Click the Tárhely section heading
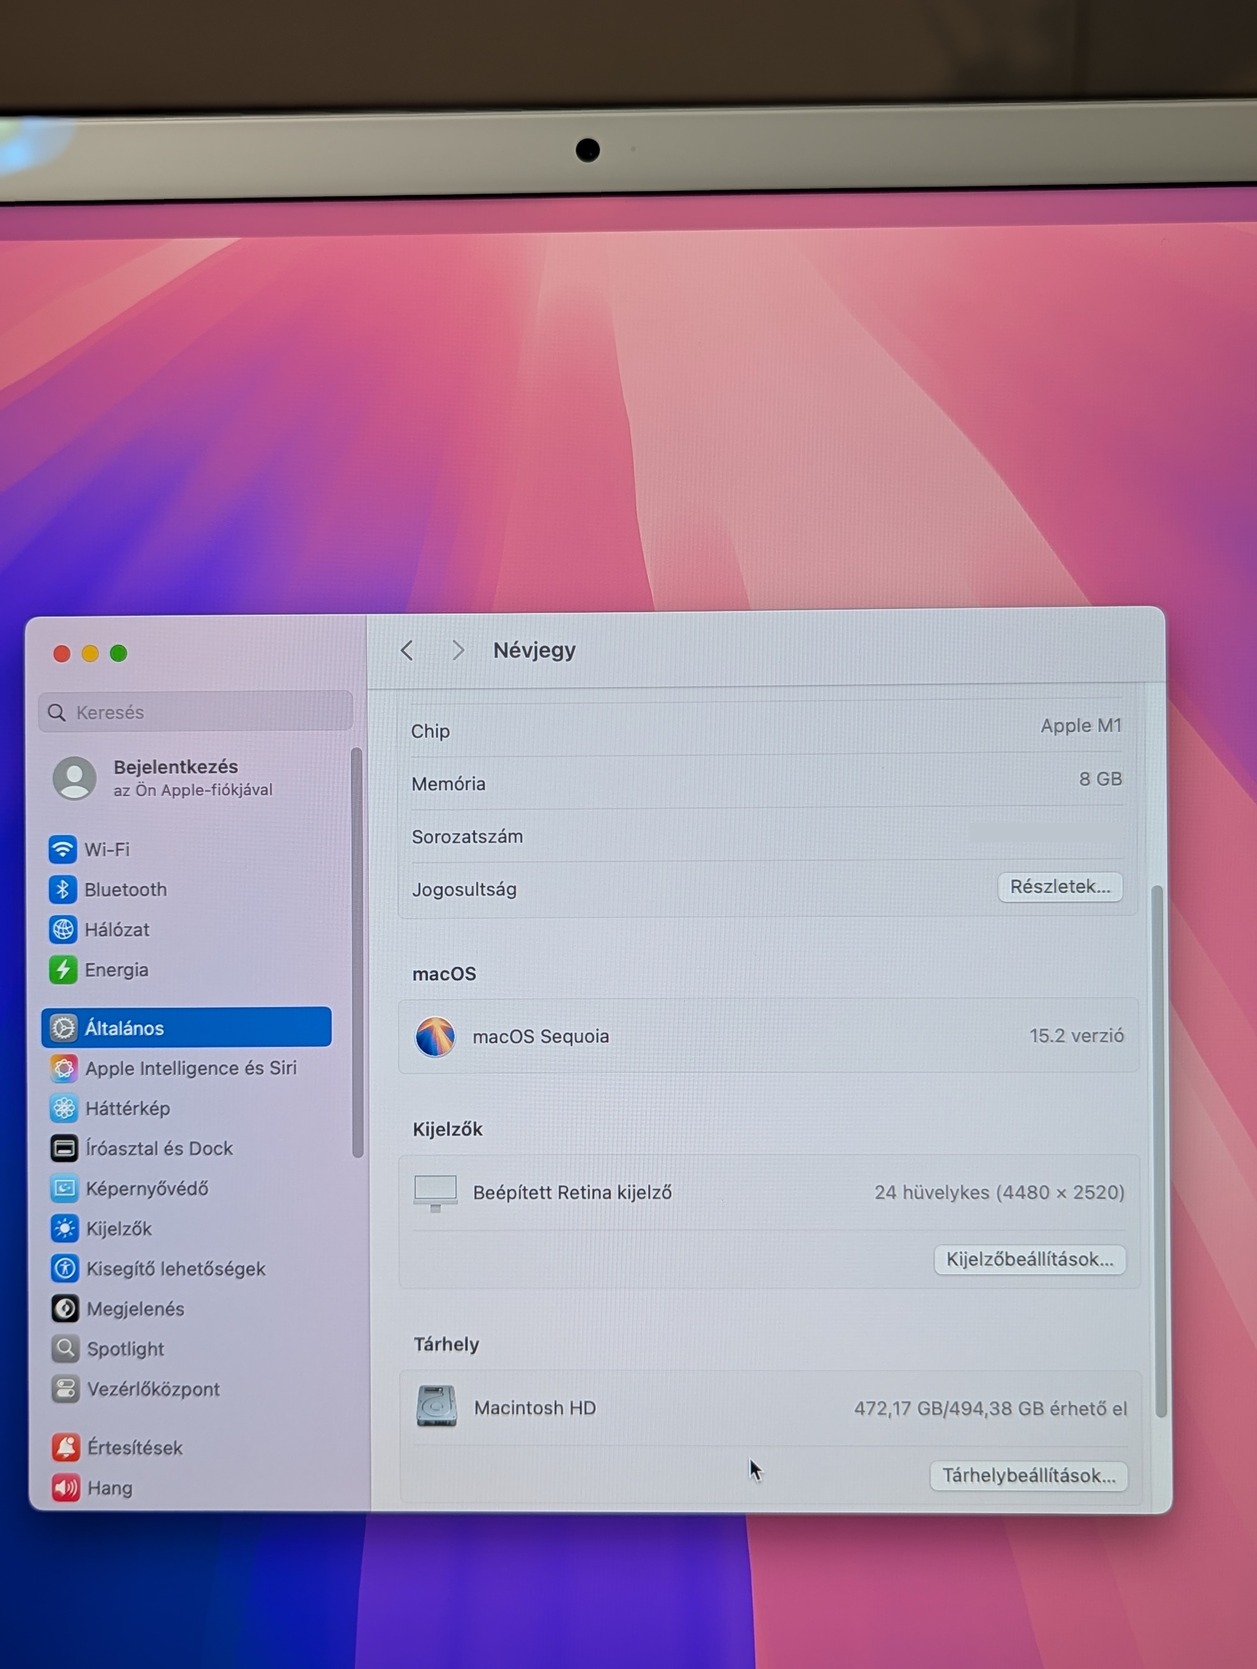The height and width of the screenshot is (1669, 1257). pyautogui.click(x=446, y=1344)
